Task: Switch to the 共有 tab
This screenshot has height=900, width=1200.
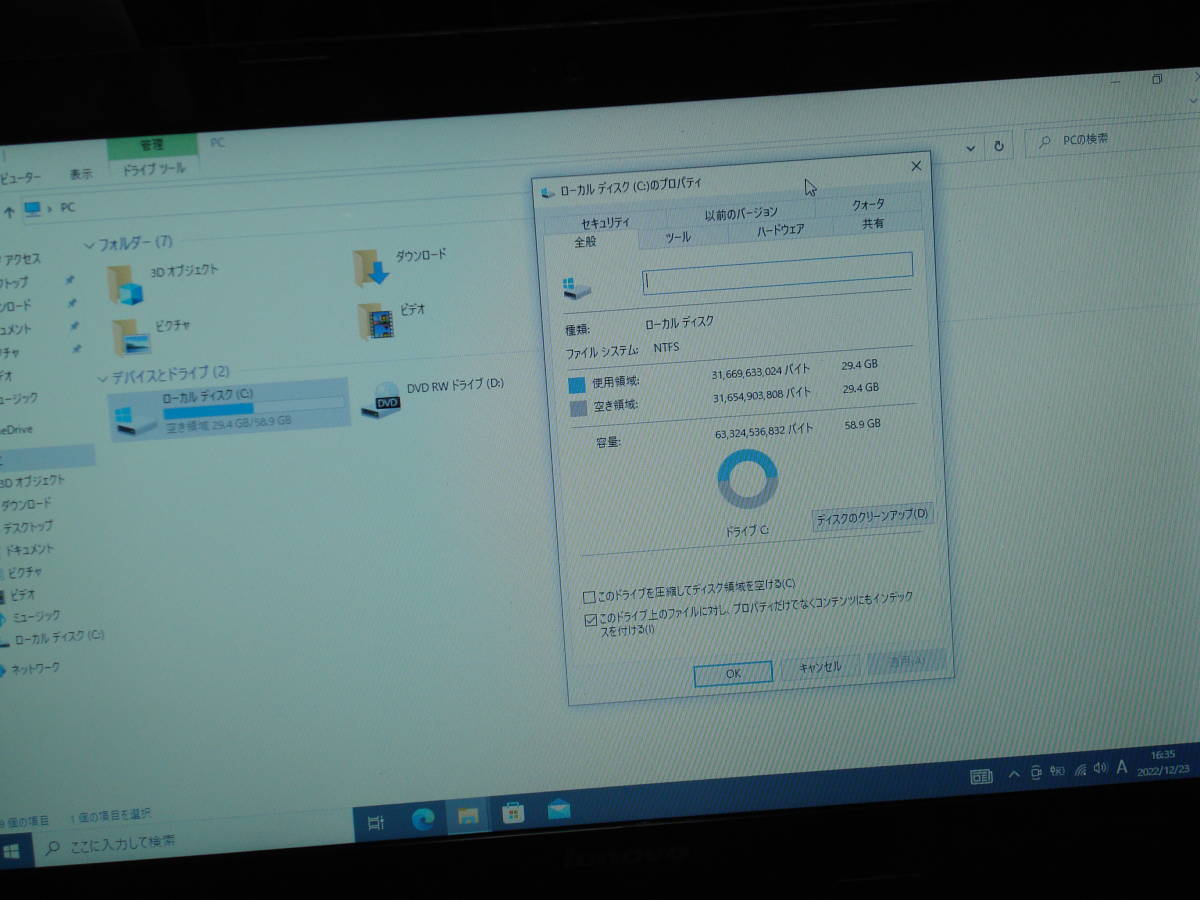Action: (x=874, y=223)
